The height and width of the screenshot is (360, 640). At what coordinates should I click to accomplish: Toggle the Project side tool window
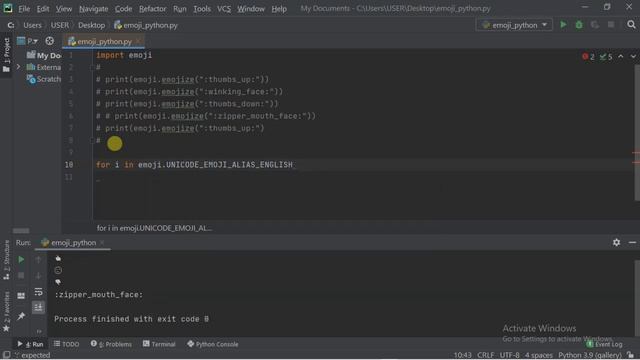click(x=6, y=55)
